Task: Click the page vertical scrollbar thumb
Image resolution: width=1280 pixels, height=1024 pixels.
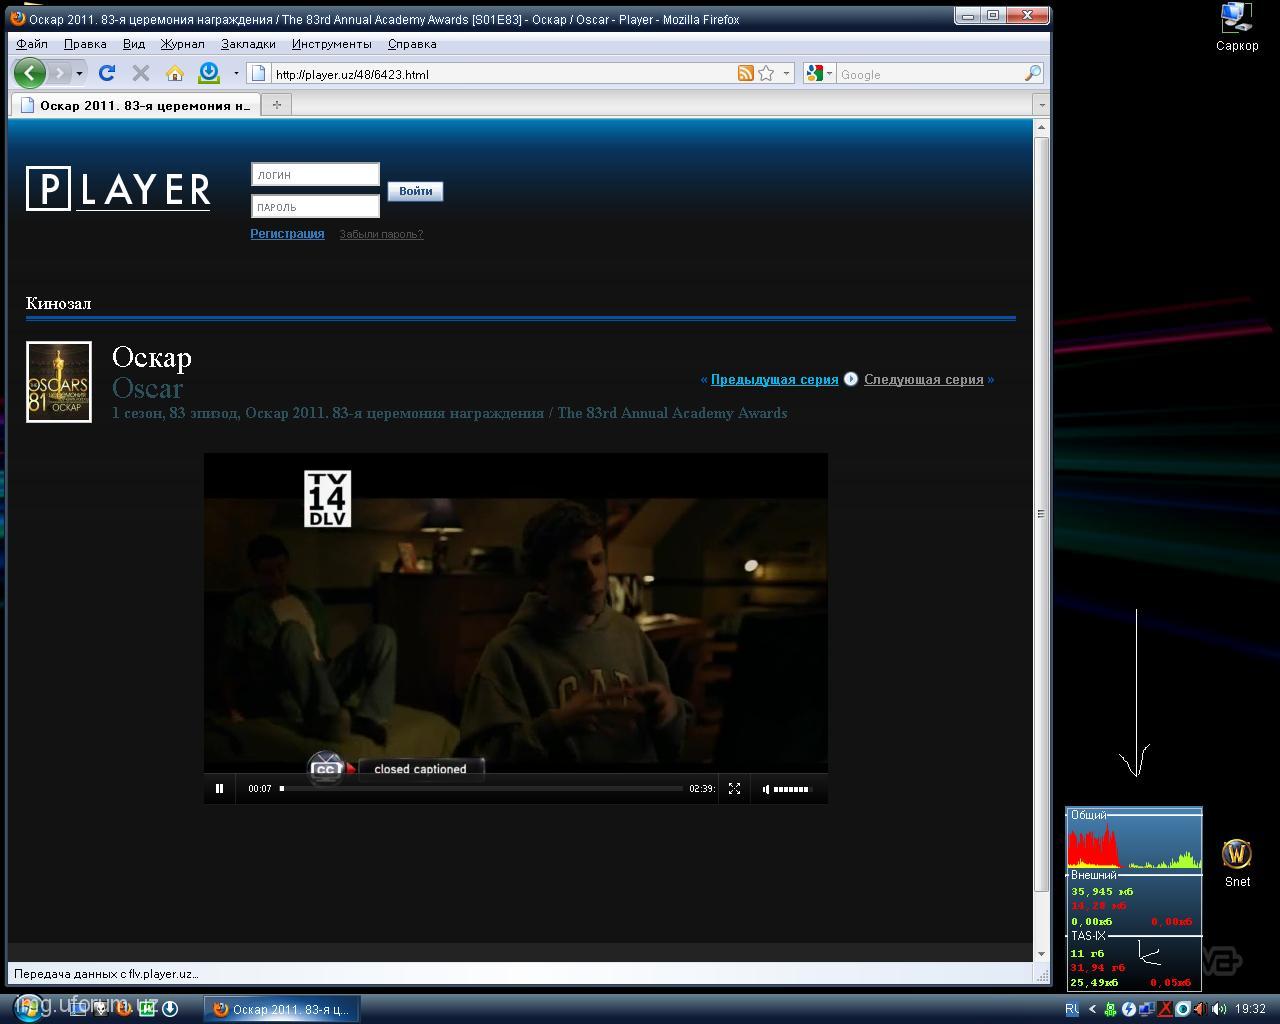Action: tap(1041, 513)
